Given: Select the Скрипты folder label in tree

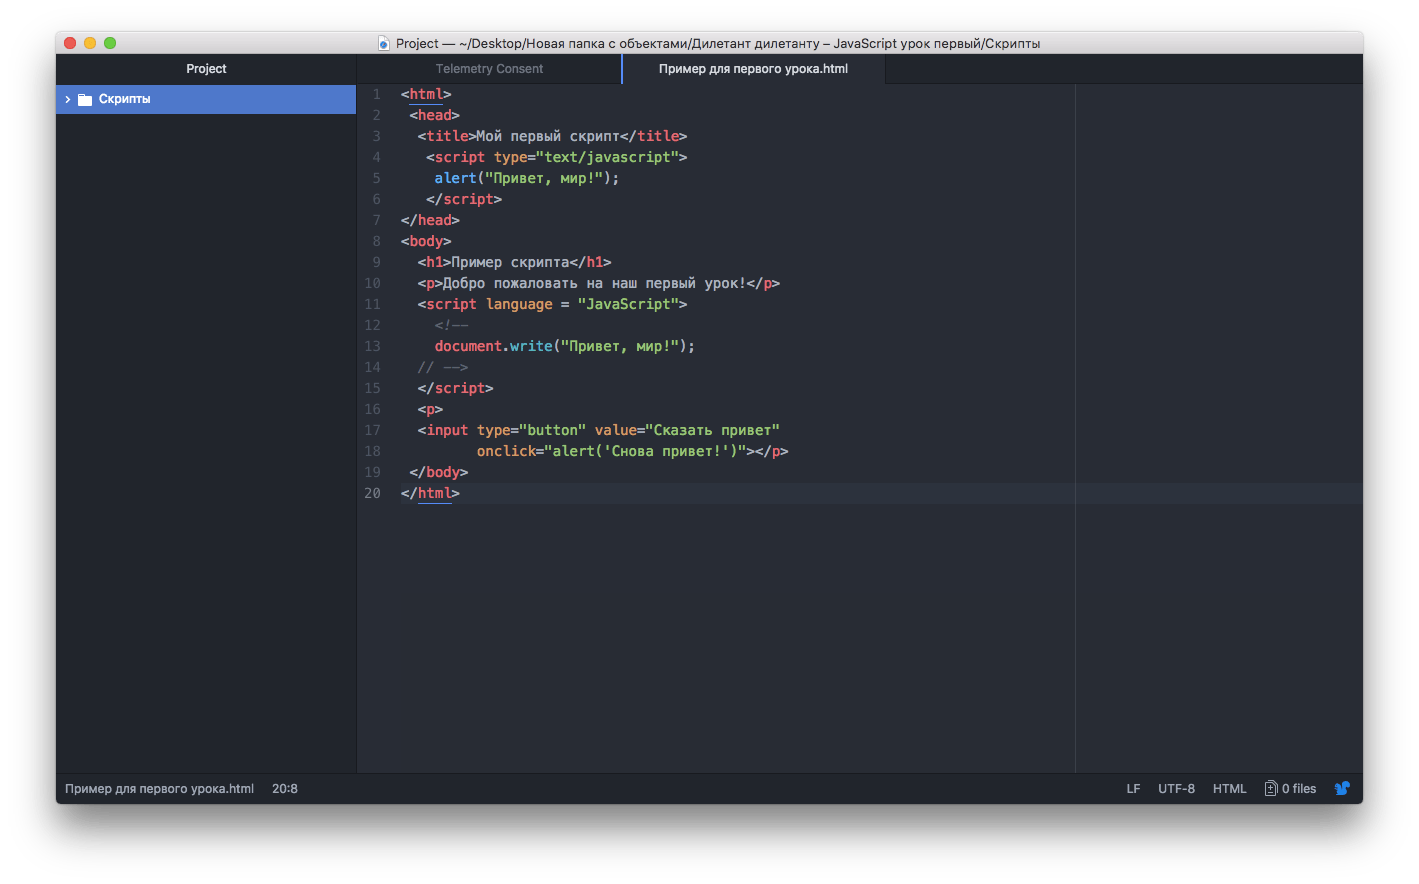Looking at the screenshot, I should click(x=125, y=99).
